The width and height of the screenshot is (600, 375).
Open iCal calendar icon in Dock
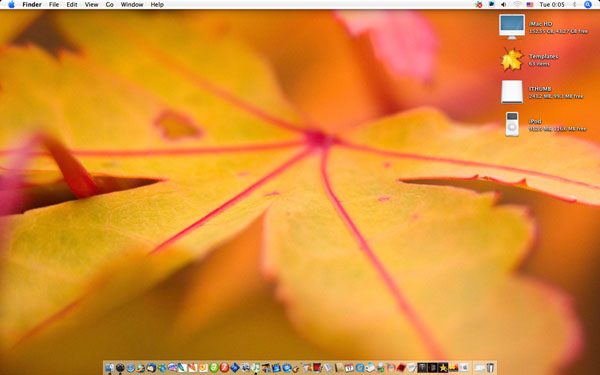coord(349,368)
